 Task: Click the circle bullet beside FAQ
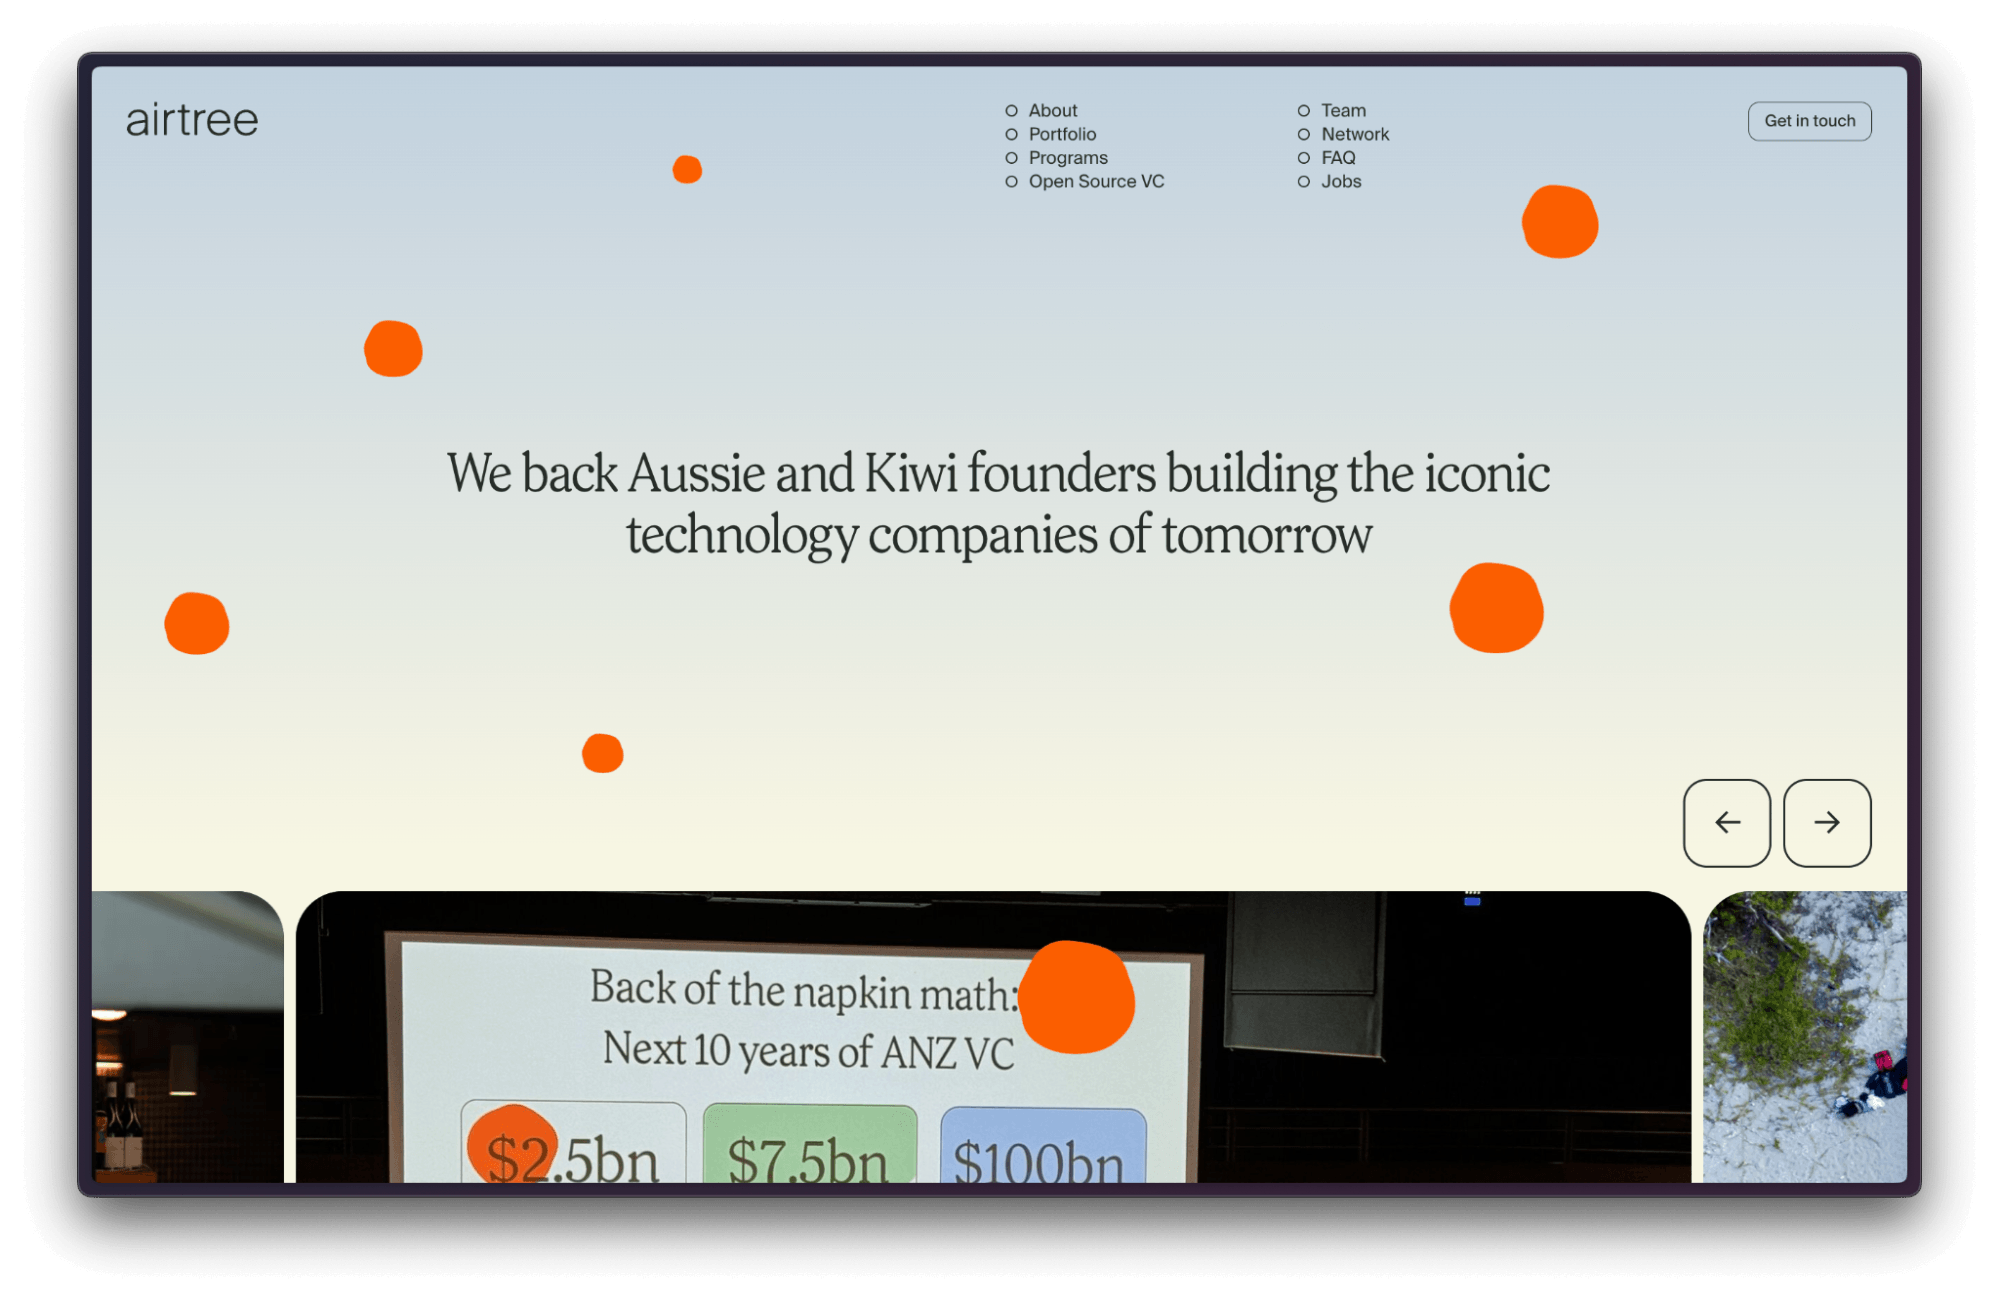coord(1303,158)
